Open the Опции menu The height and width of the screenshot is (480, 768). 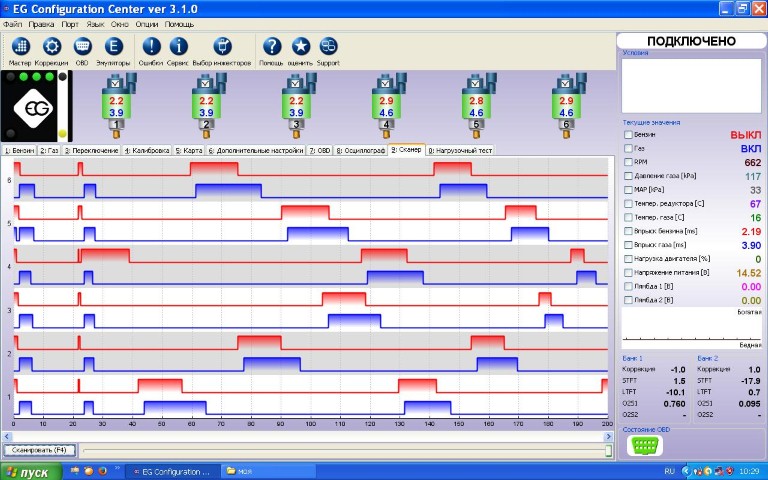tap(147, 22)
